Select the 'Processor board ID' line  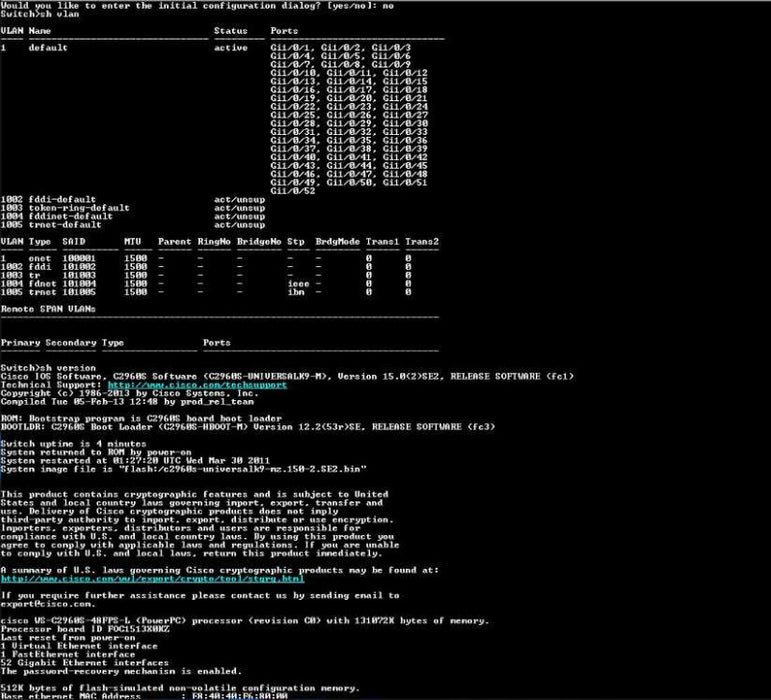85,629
